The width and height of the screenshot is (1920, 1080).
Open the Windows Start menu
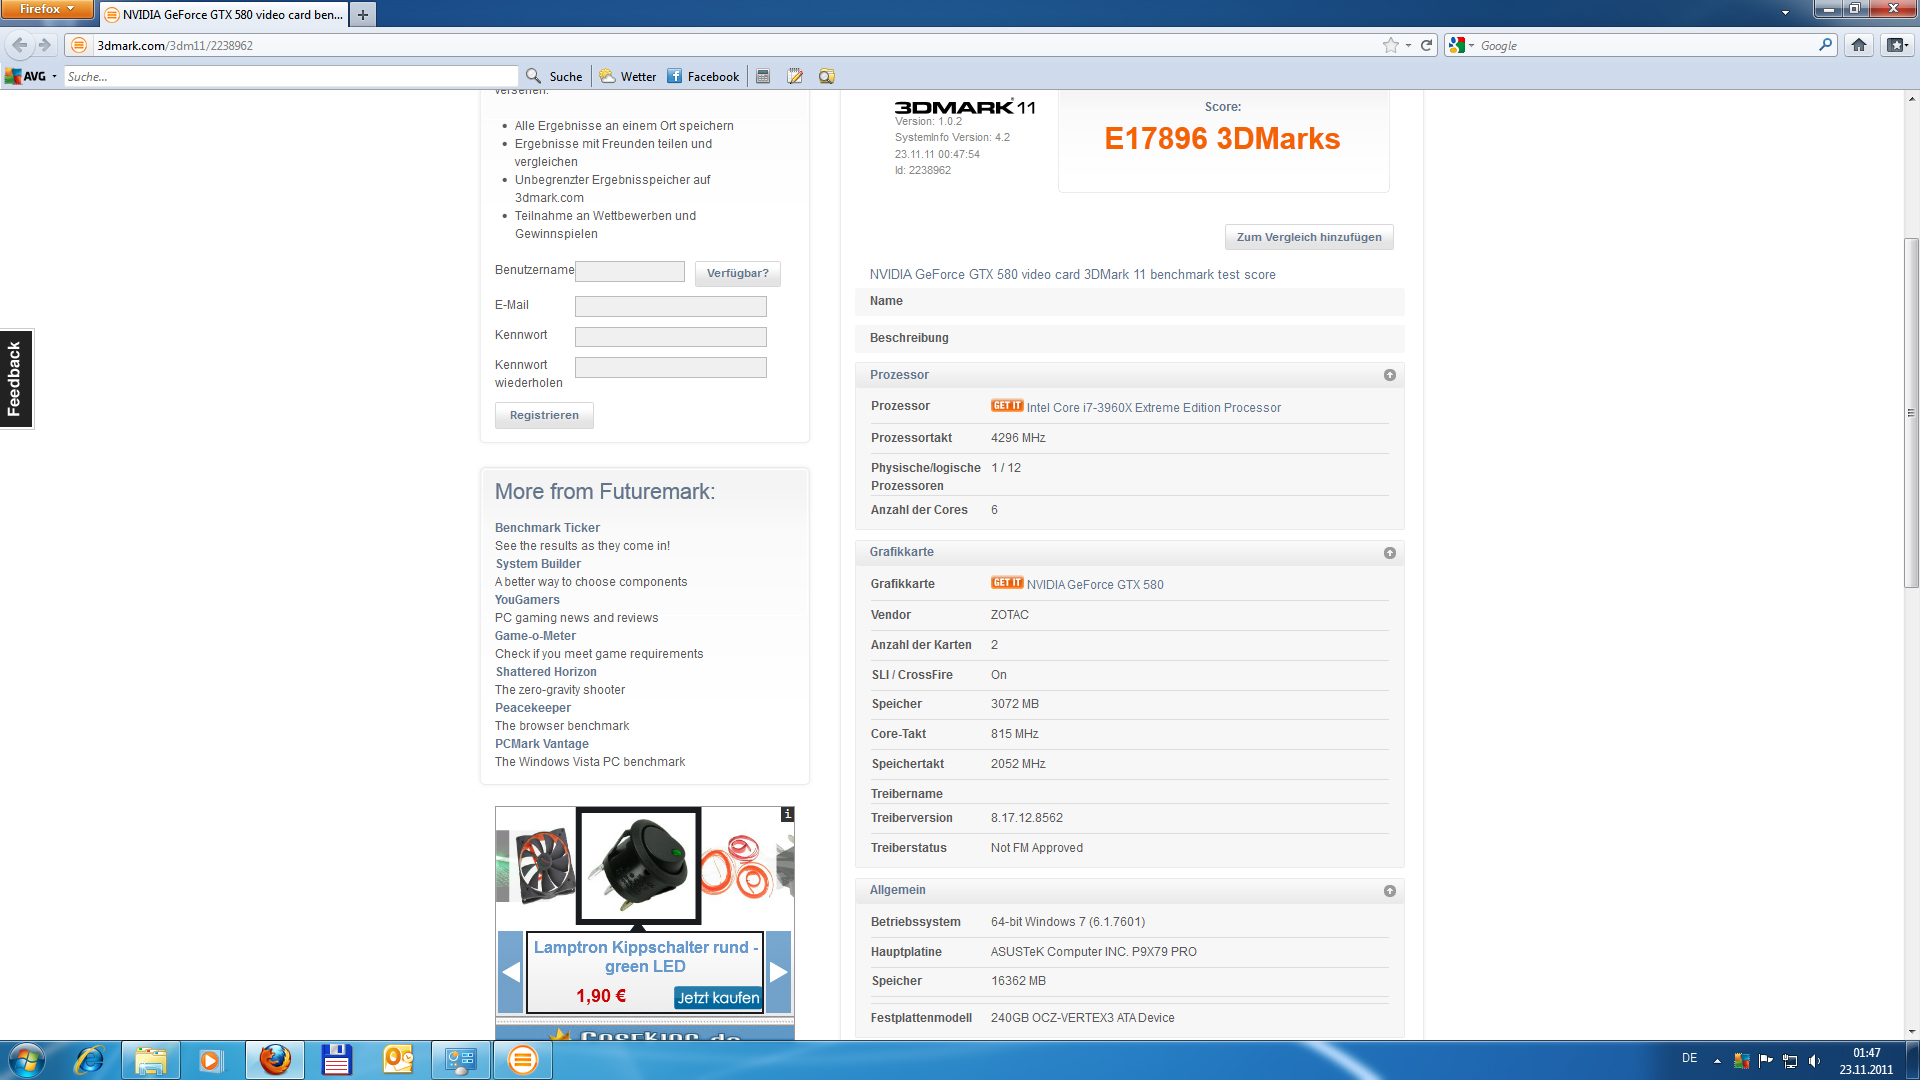[27, 1060]
